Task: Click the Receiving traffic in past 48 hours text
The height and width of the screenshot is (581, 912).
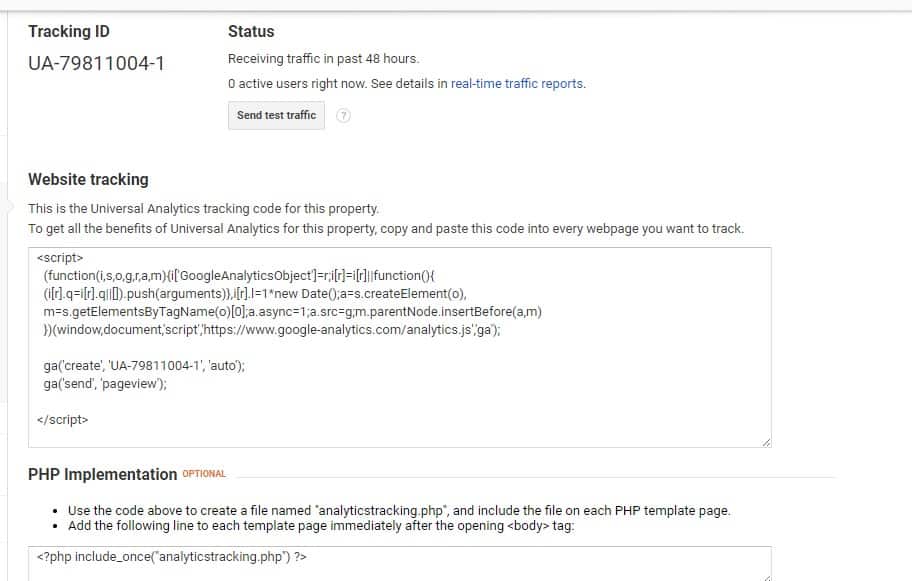Action: (323, 59)
